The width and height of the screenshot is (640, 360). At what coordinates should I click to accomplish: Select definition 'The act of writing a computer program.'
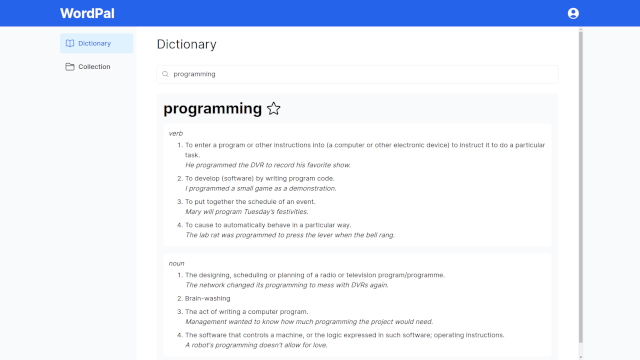point(247,312)
